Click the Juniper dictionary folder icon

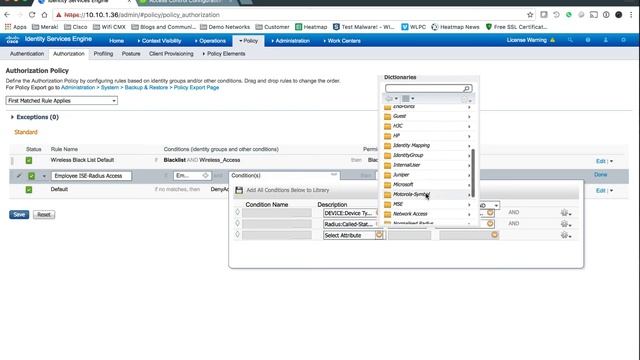(387, 175)
